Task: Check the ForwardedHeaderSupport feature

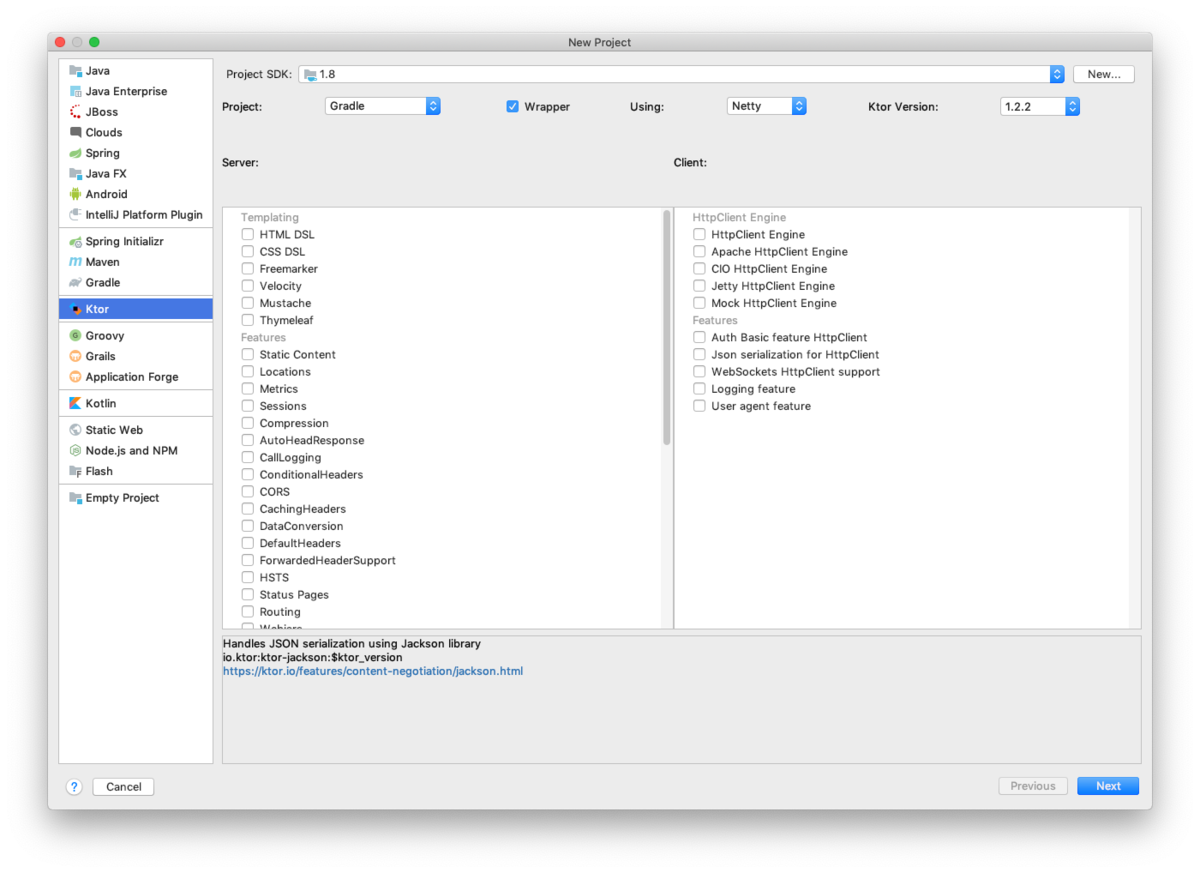Action: (248, 561)
